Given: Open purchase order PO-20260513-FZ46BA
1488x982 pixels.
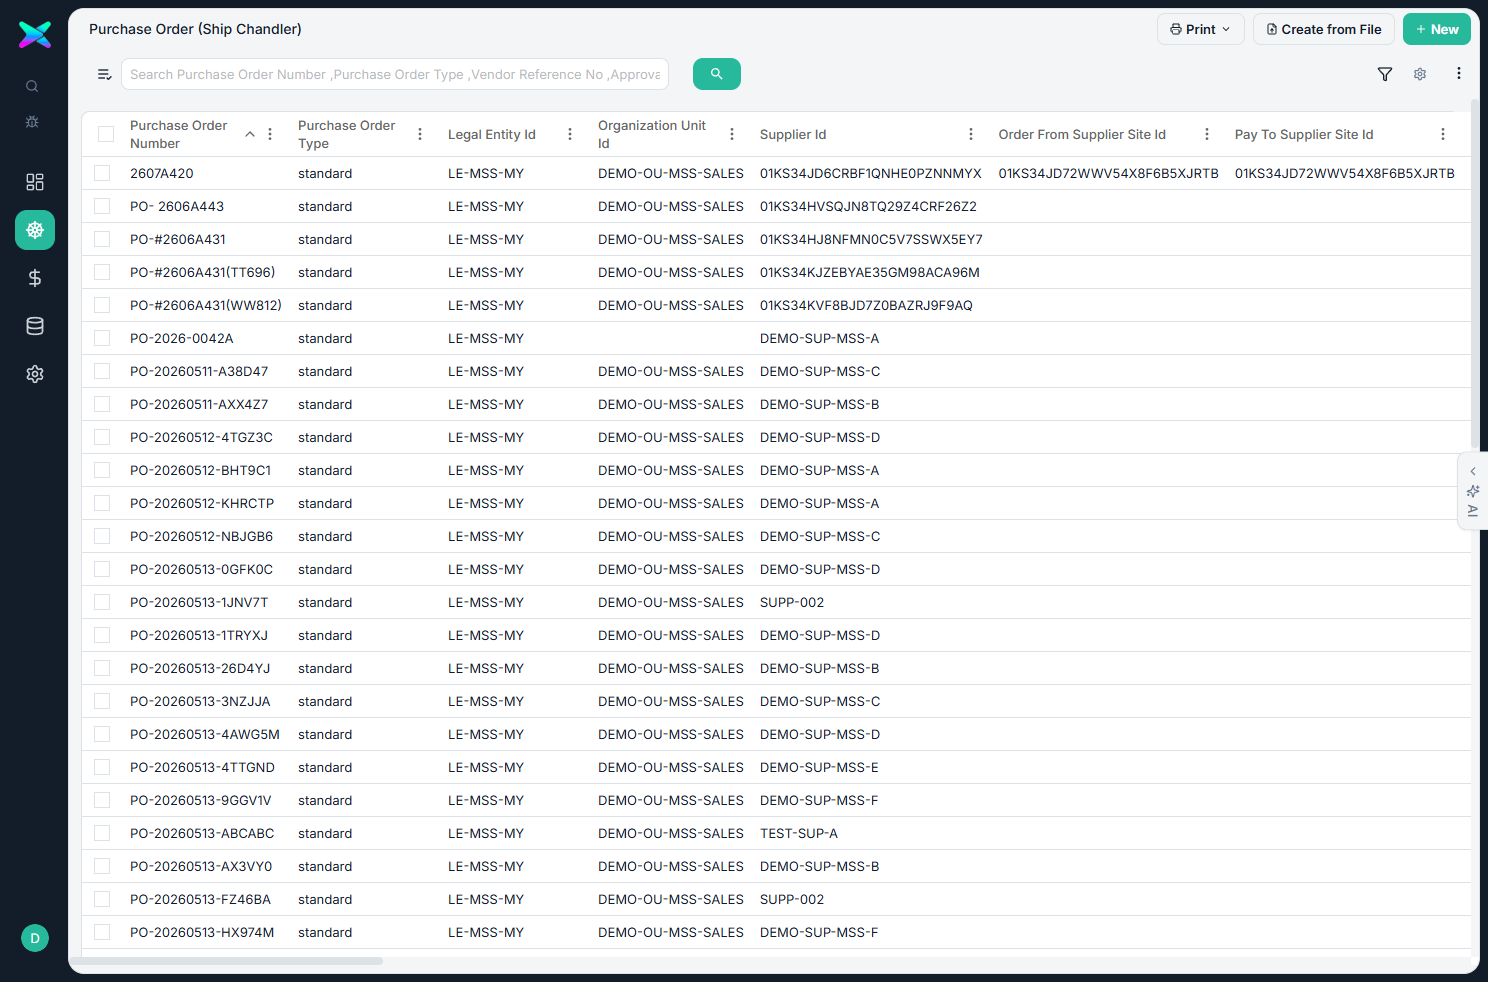Looking at the screenshot, I should pos(200,899).
